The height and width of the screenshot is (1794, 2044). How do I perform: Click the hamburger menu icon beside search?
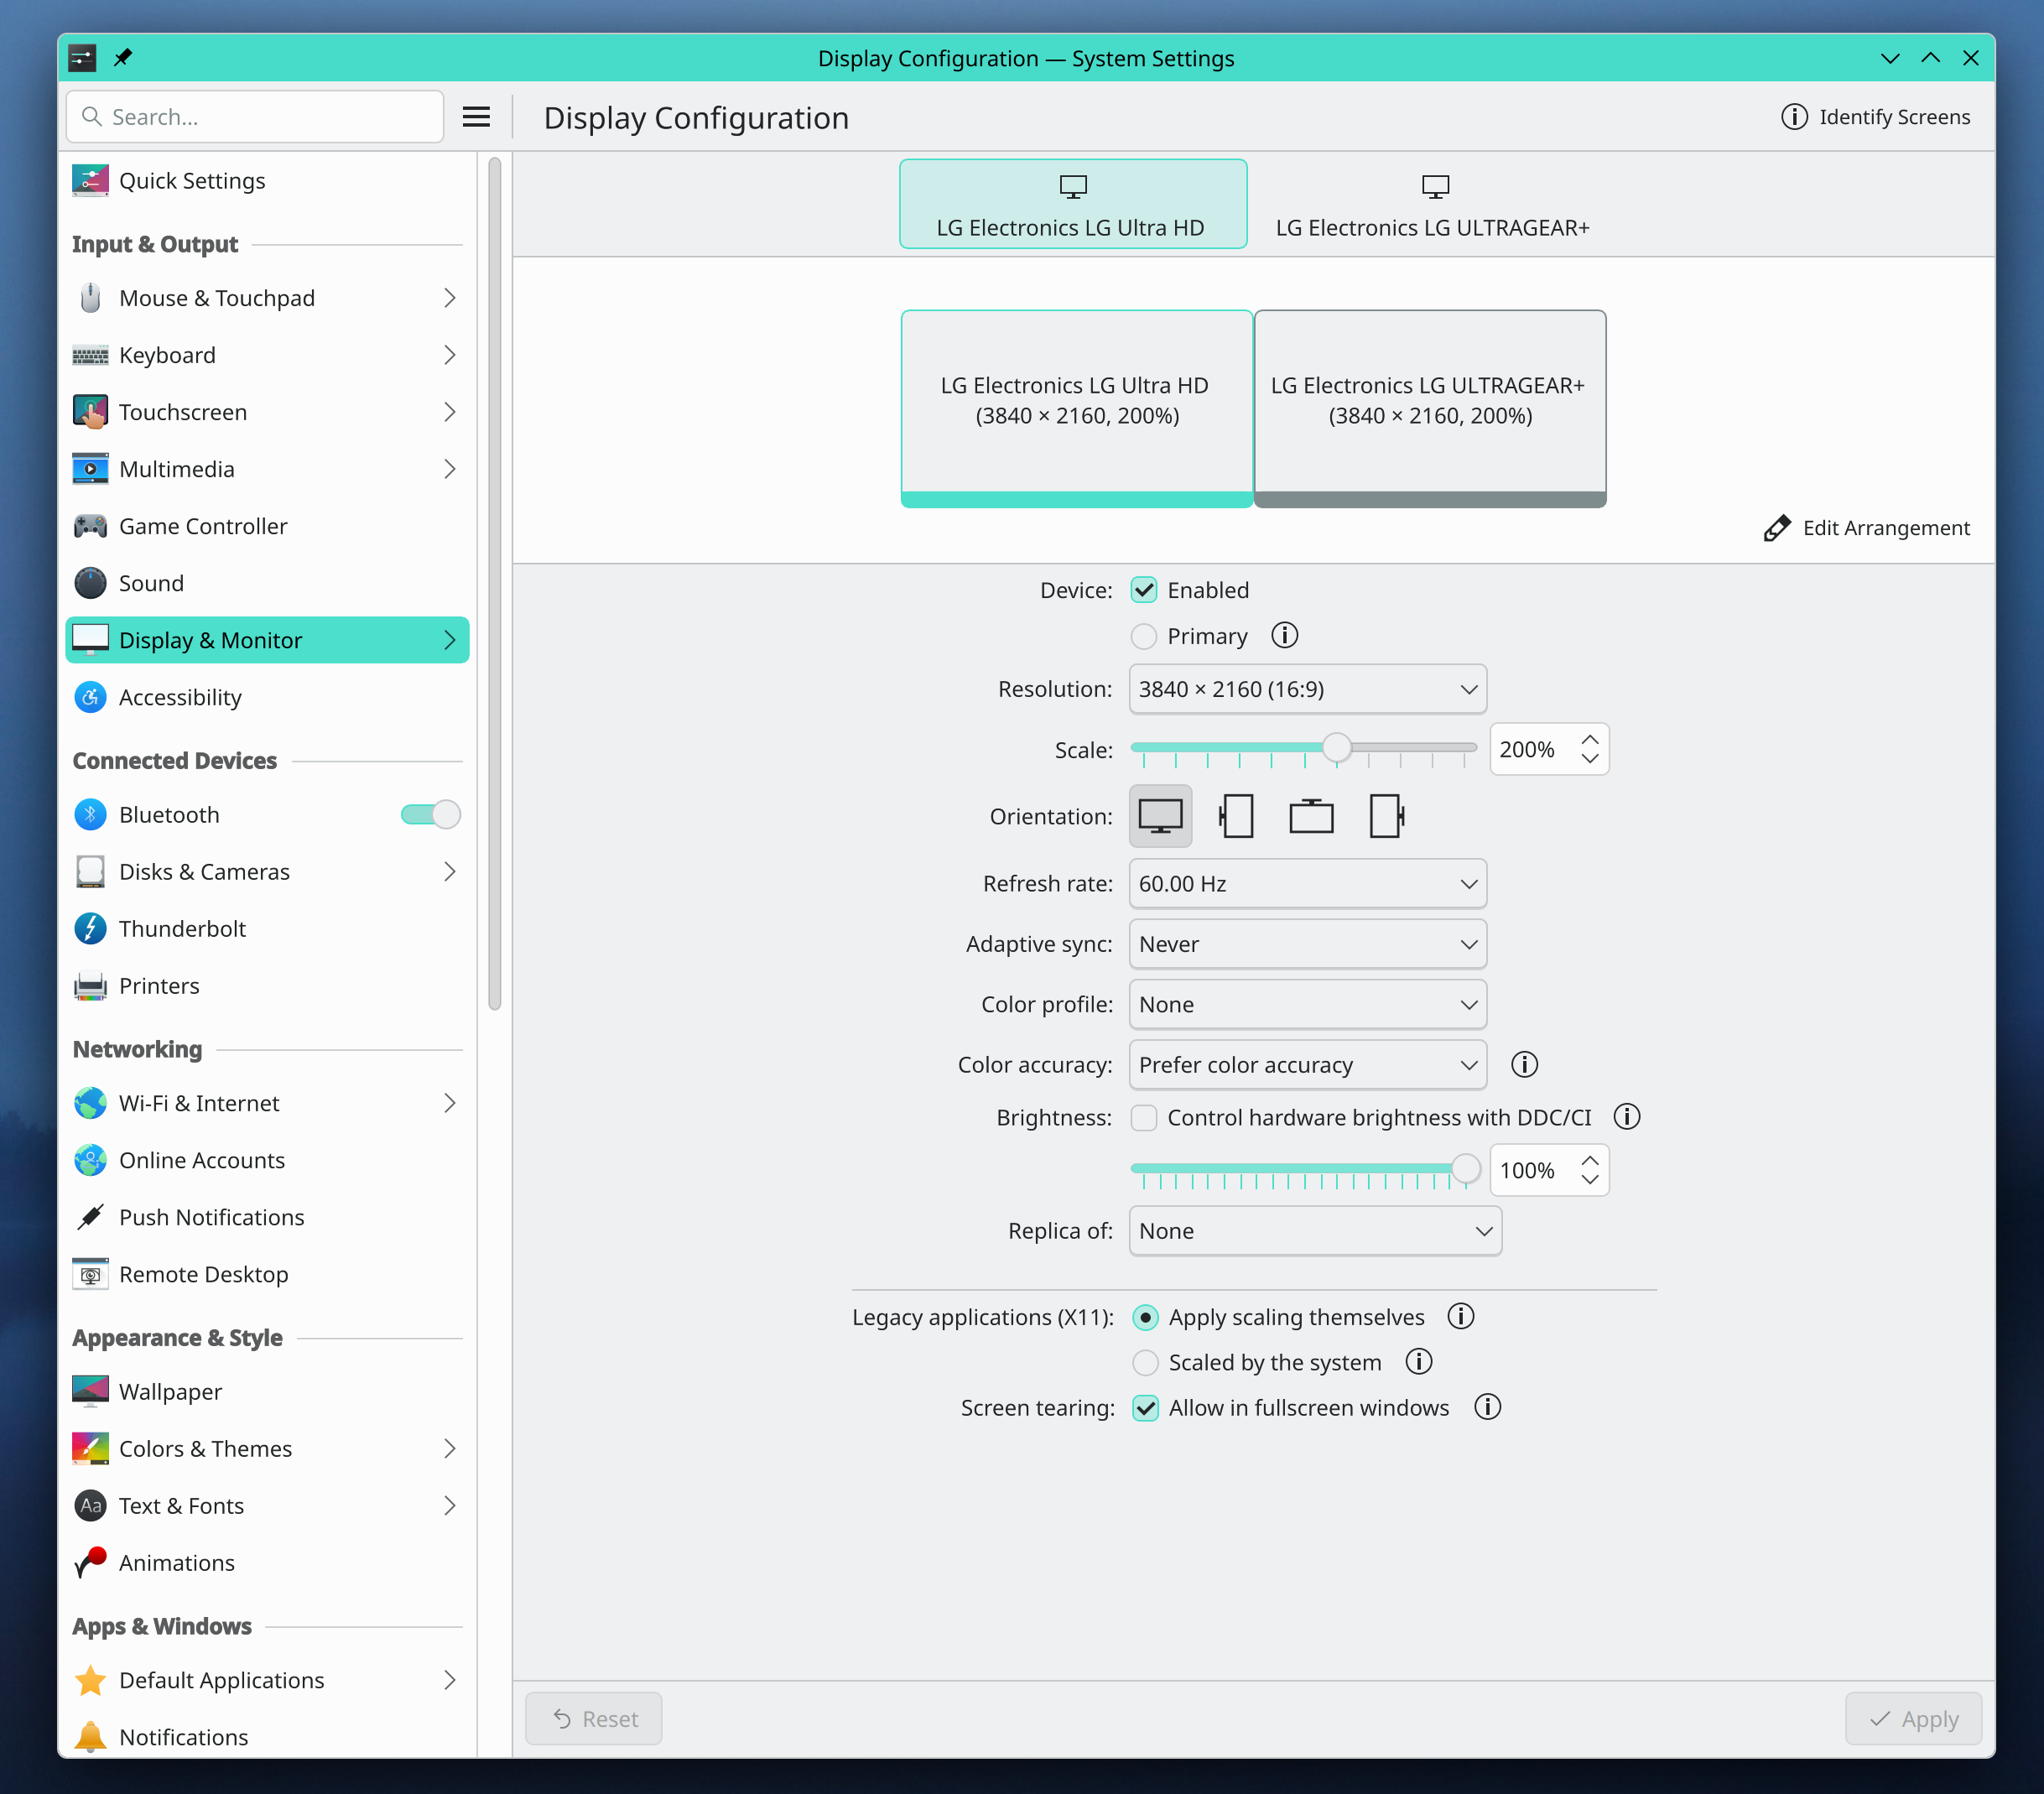tap(476, 117)
